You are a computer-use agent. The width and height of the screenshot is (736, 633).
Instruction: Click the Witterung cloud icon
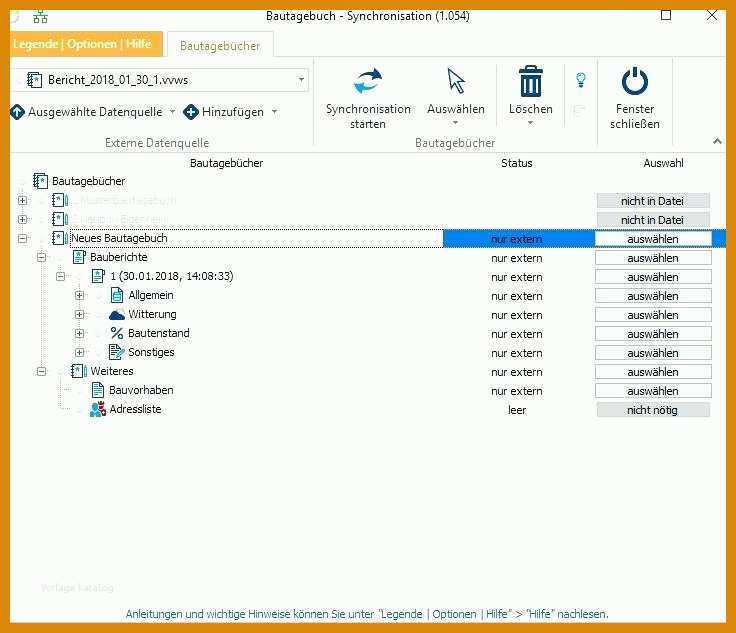[117, 314]
